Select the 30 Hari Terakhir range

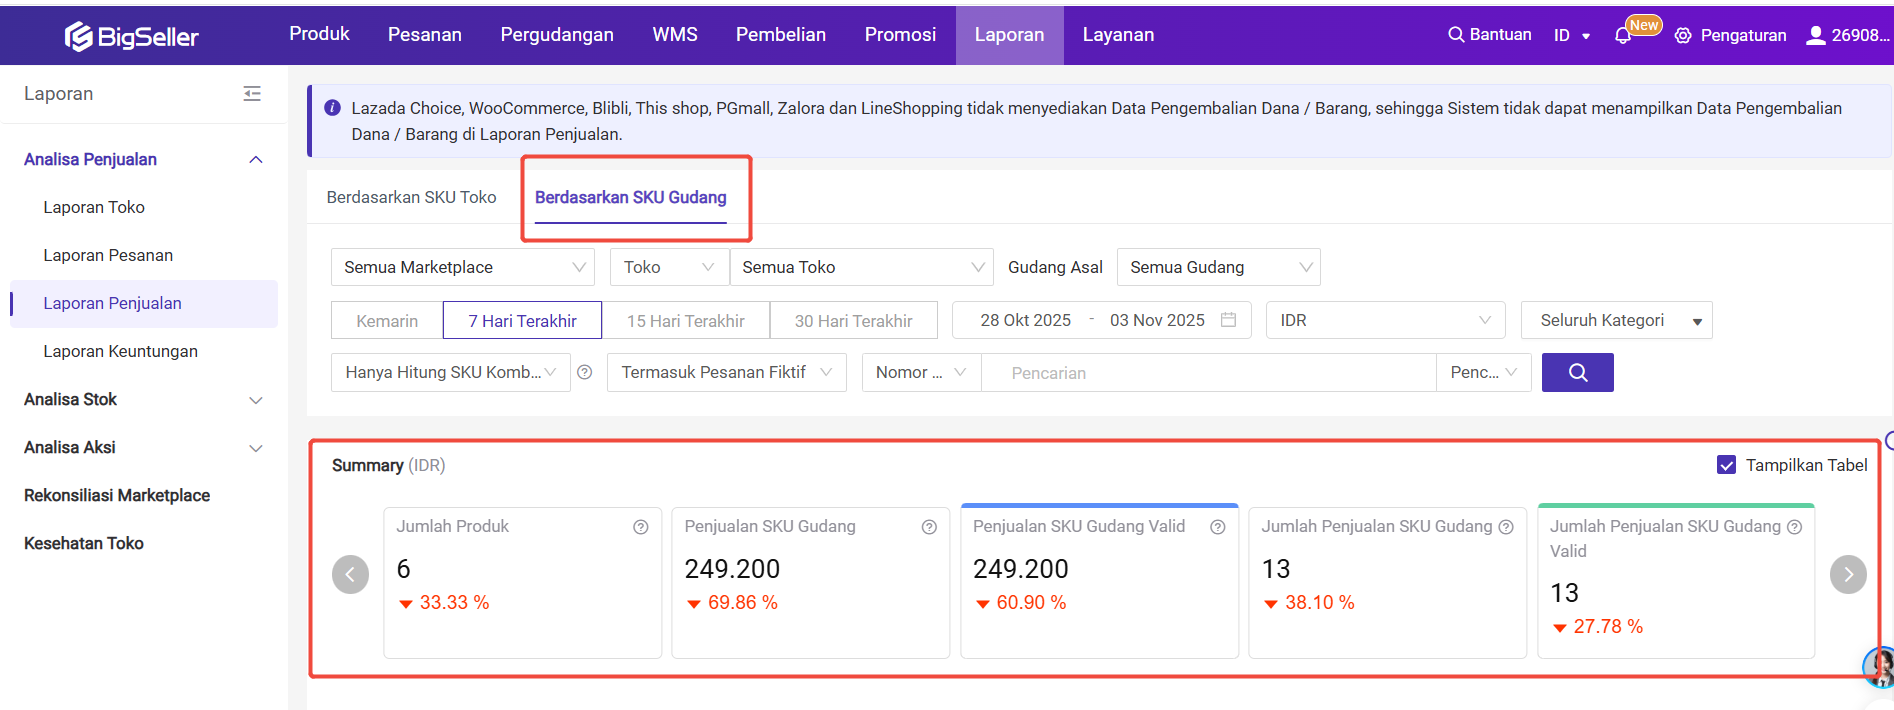(x=853, y=321)
